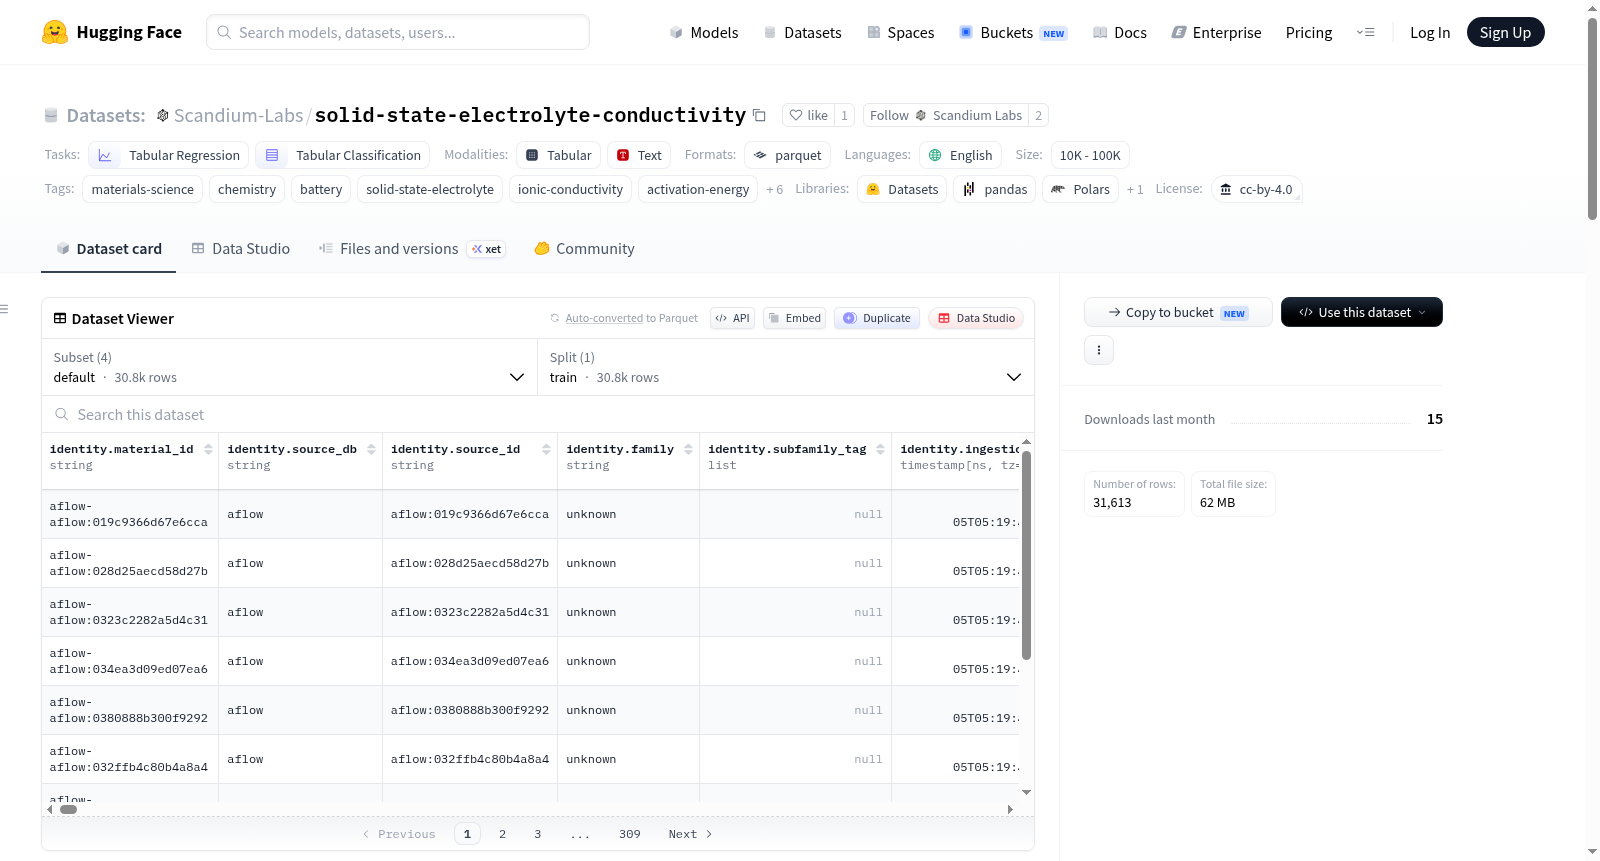Click the Copy to bucket button

click(x=1178, y=312)
